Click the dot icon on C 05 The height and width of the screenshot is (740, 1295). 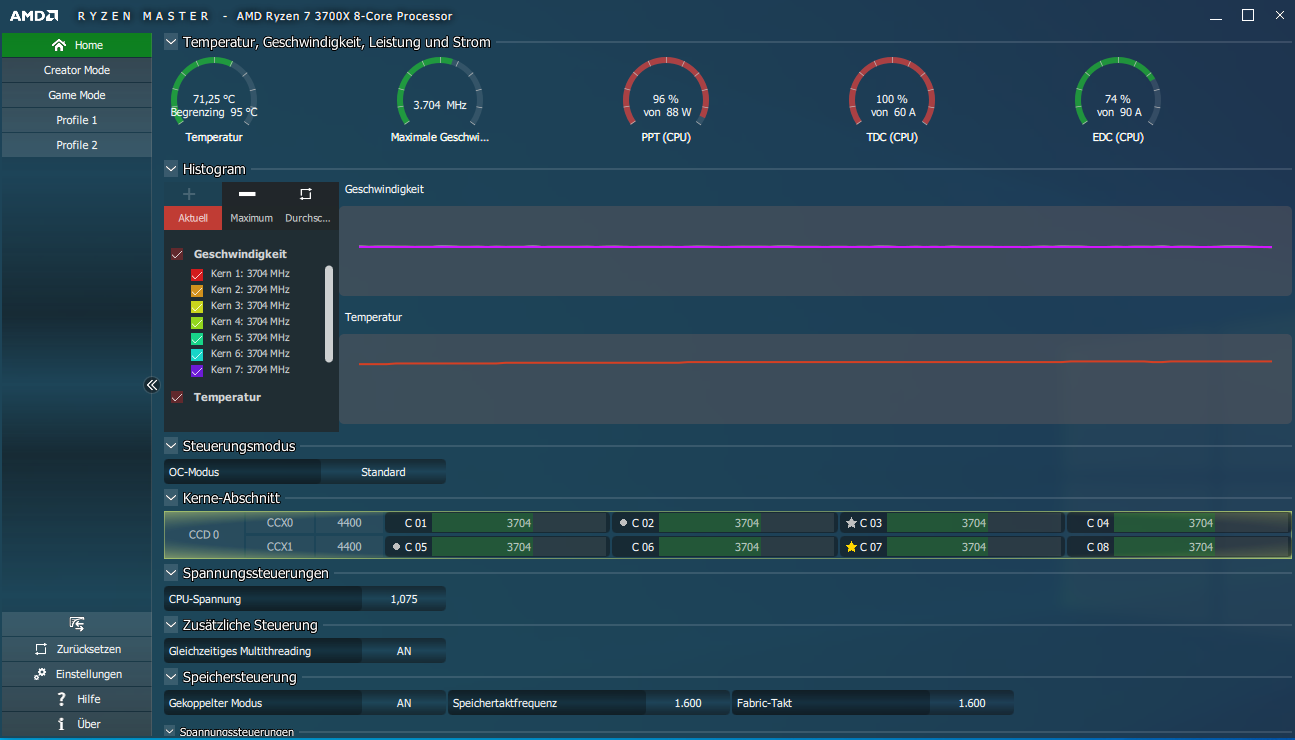pos(397,547)
